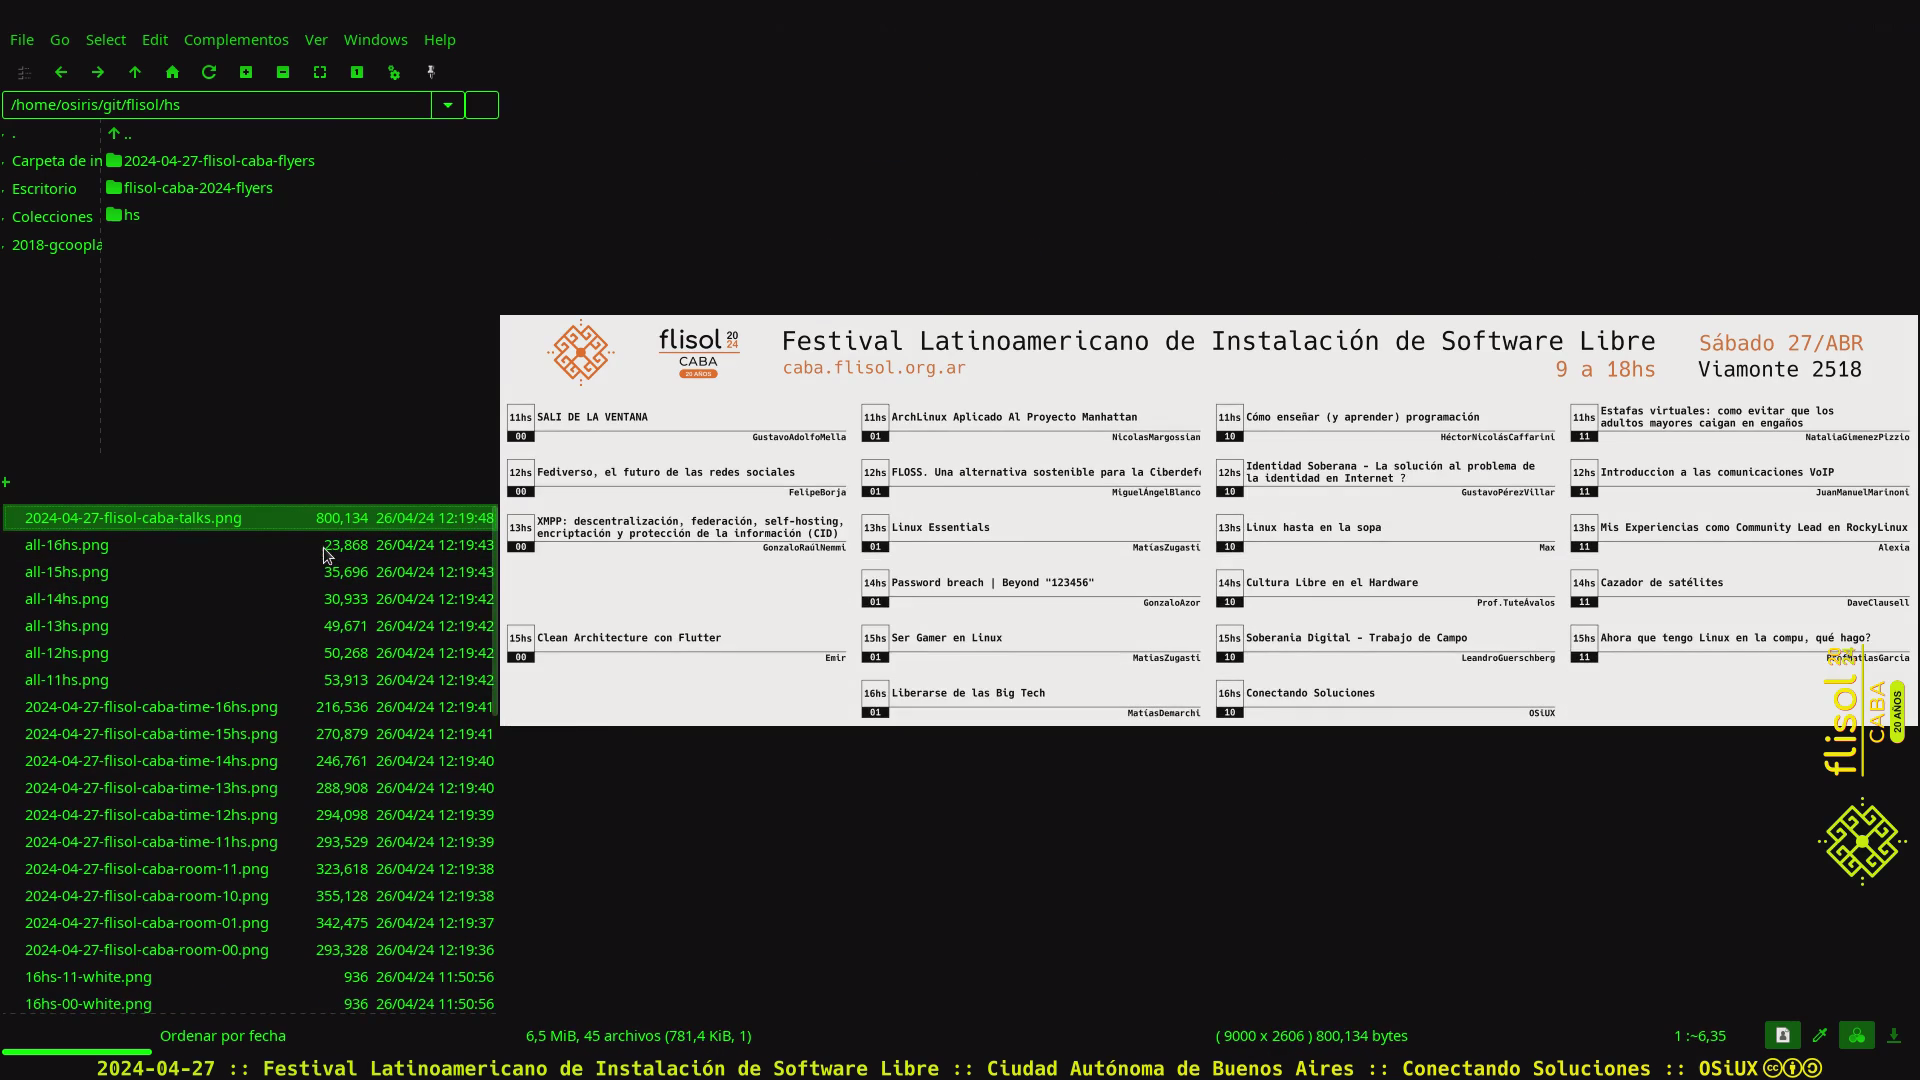Click the '..' parent directory entry
This screenshot has width=1920, height=1080.
click(x=120, y=134)
